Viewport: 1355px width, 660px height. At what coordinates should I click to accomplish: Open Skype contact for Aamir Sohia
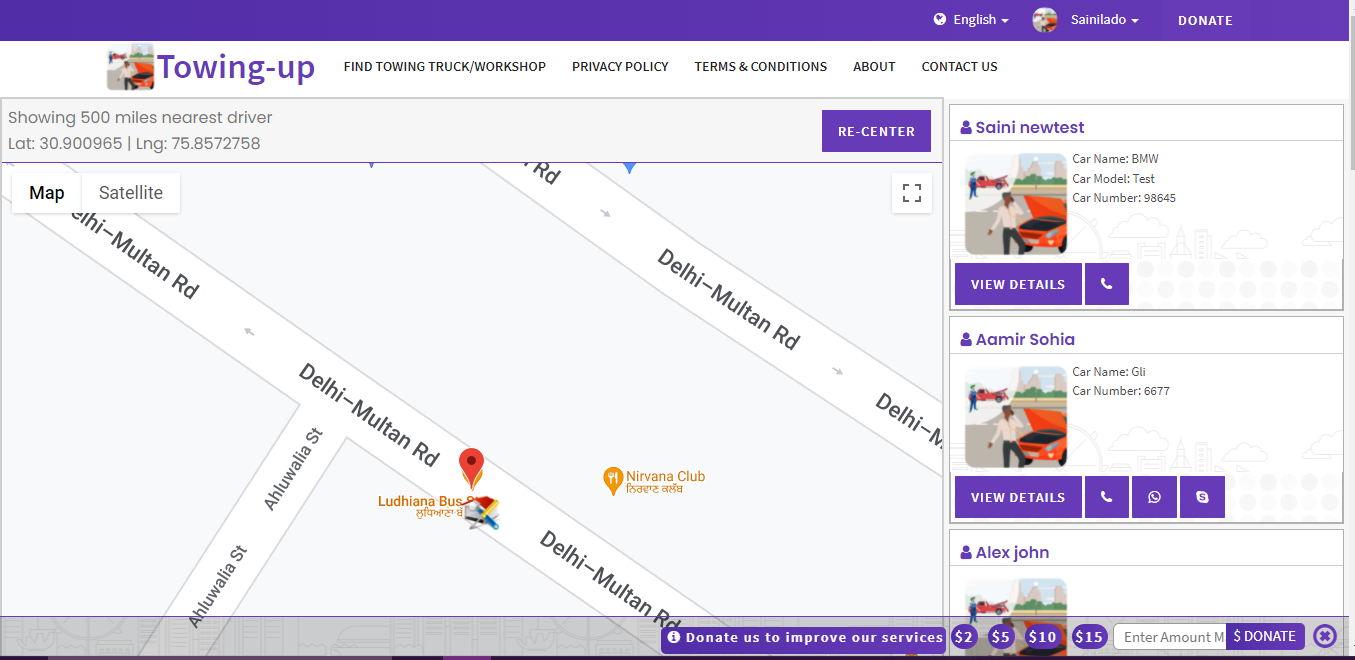click(x=1202, y=497)
